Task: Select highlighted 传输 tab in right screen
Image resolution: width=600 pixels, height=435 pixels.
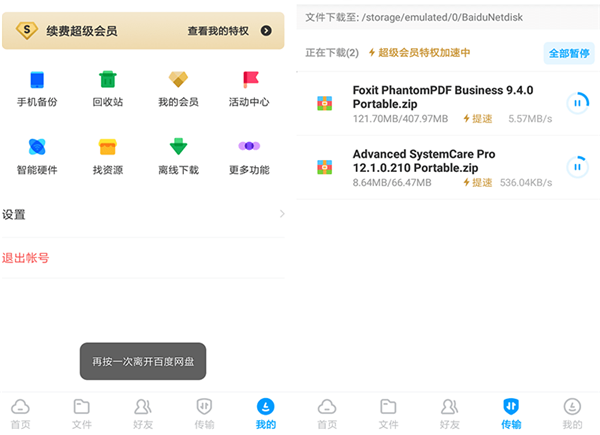Action: pos(511,414)
